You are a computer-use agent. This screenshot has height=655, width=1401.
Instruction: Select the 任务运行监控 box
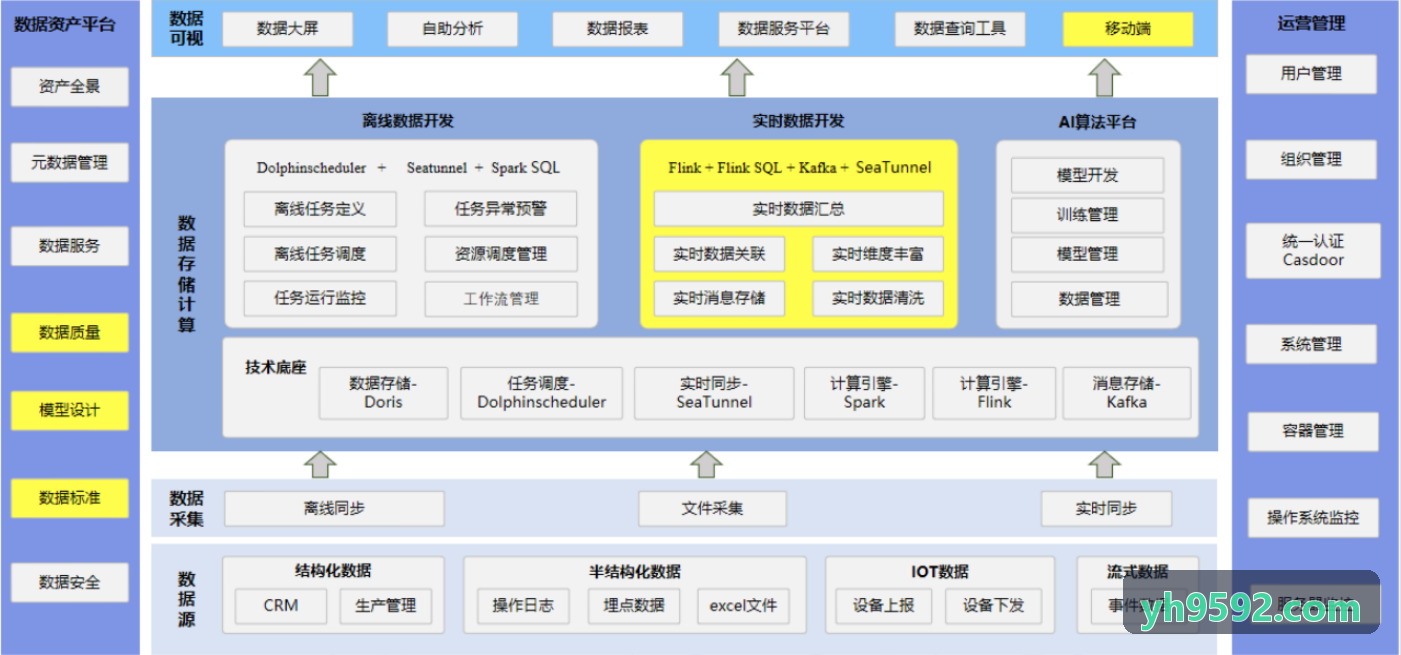pos(320,298)
